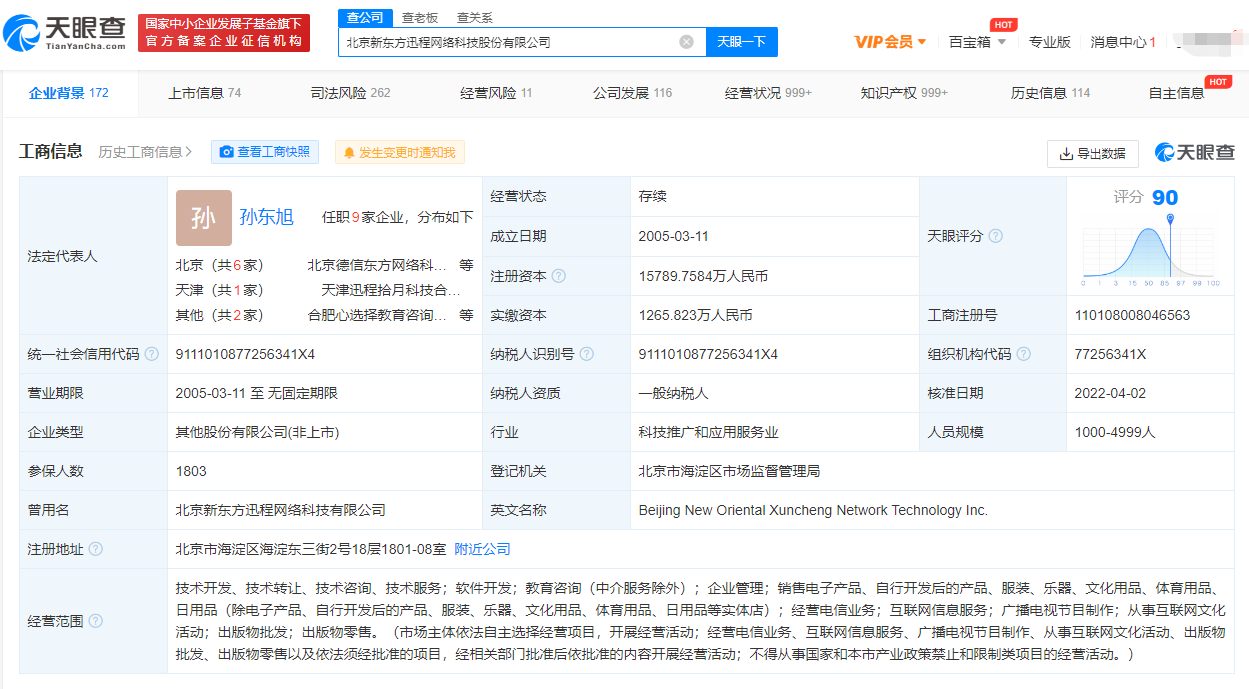Open the VIP会员 dropdown

click(890, 42)
